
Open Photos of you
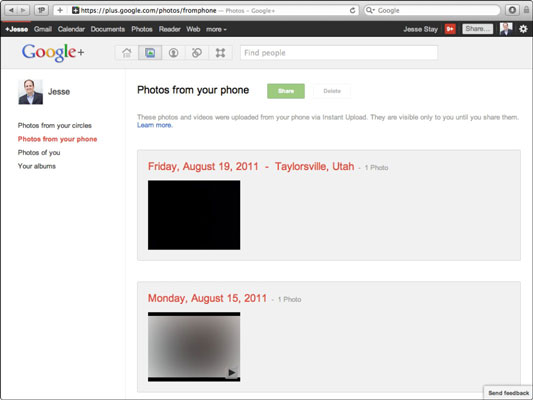[39, 153]
